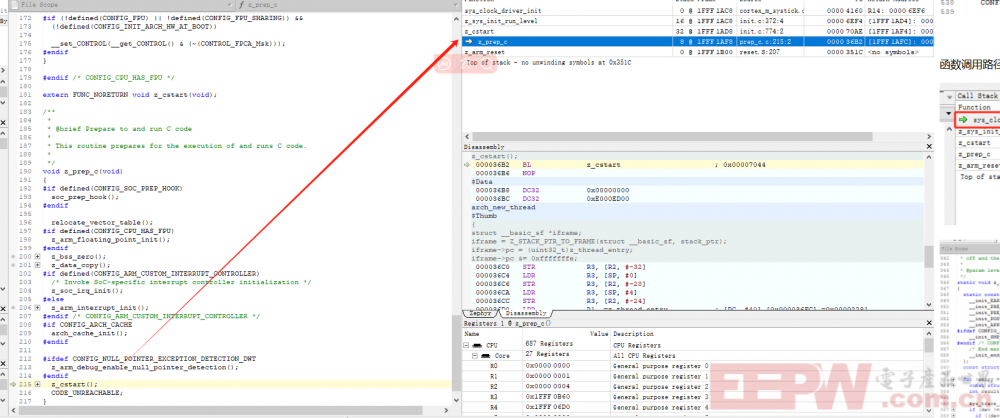
Task: Close the Disassembly panel
Action: click(929, 147)
